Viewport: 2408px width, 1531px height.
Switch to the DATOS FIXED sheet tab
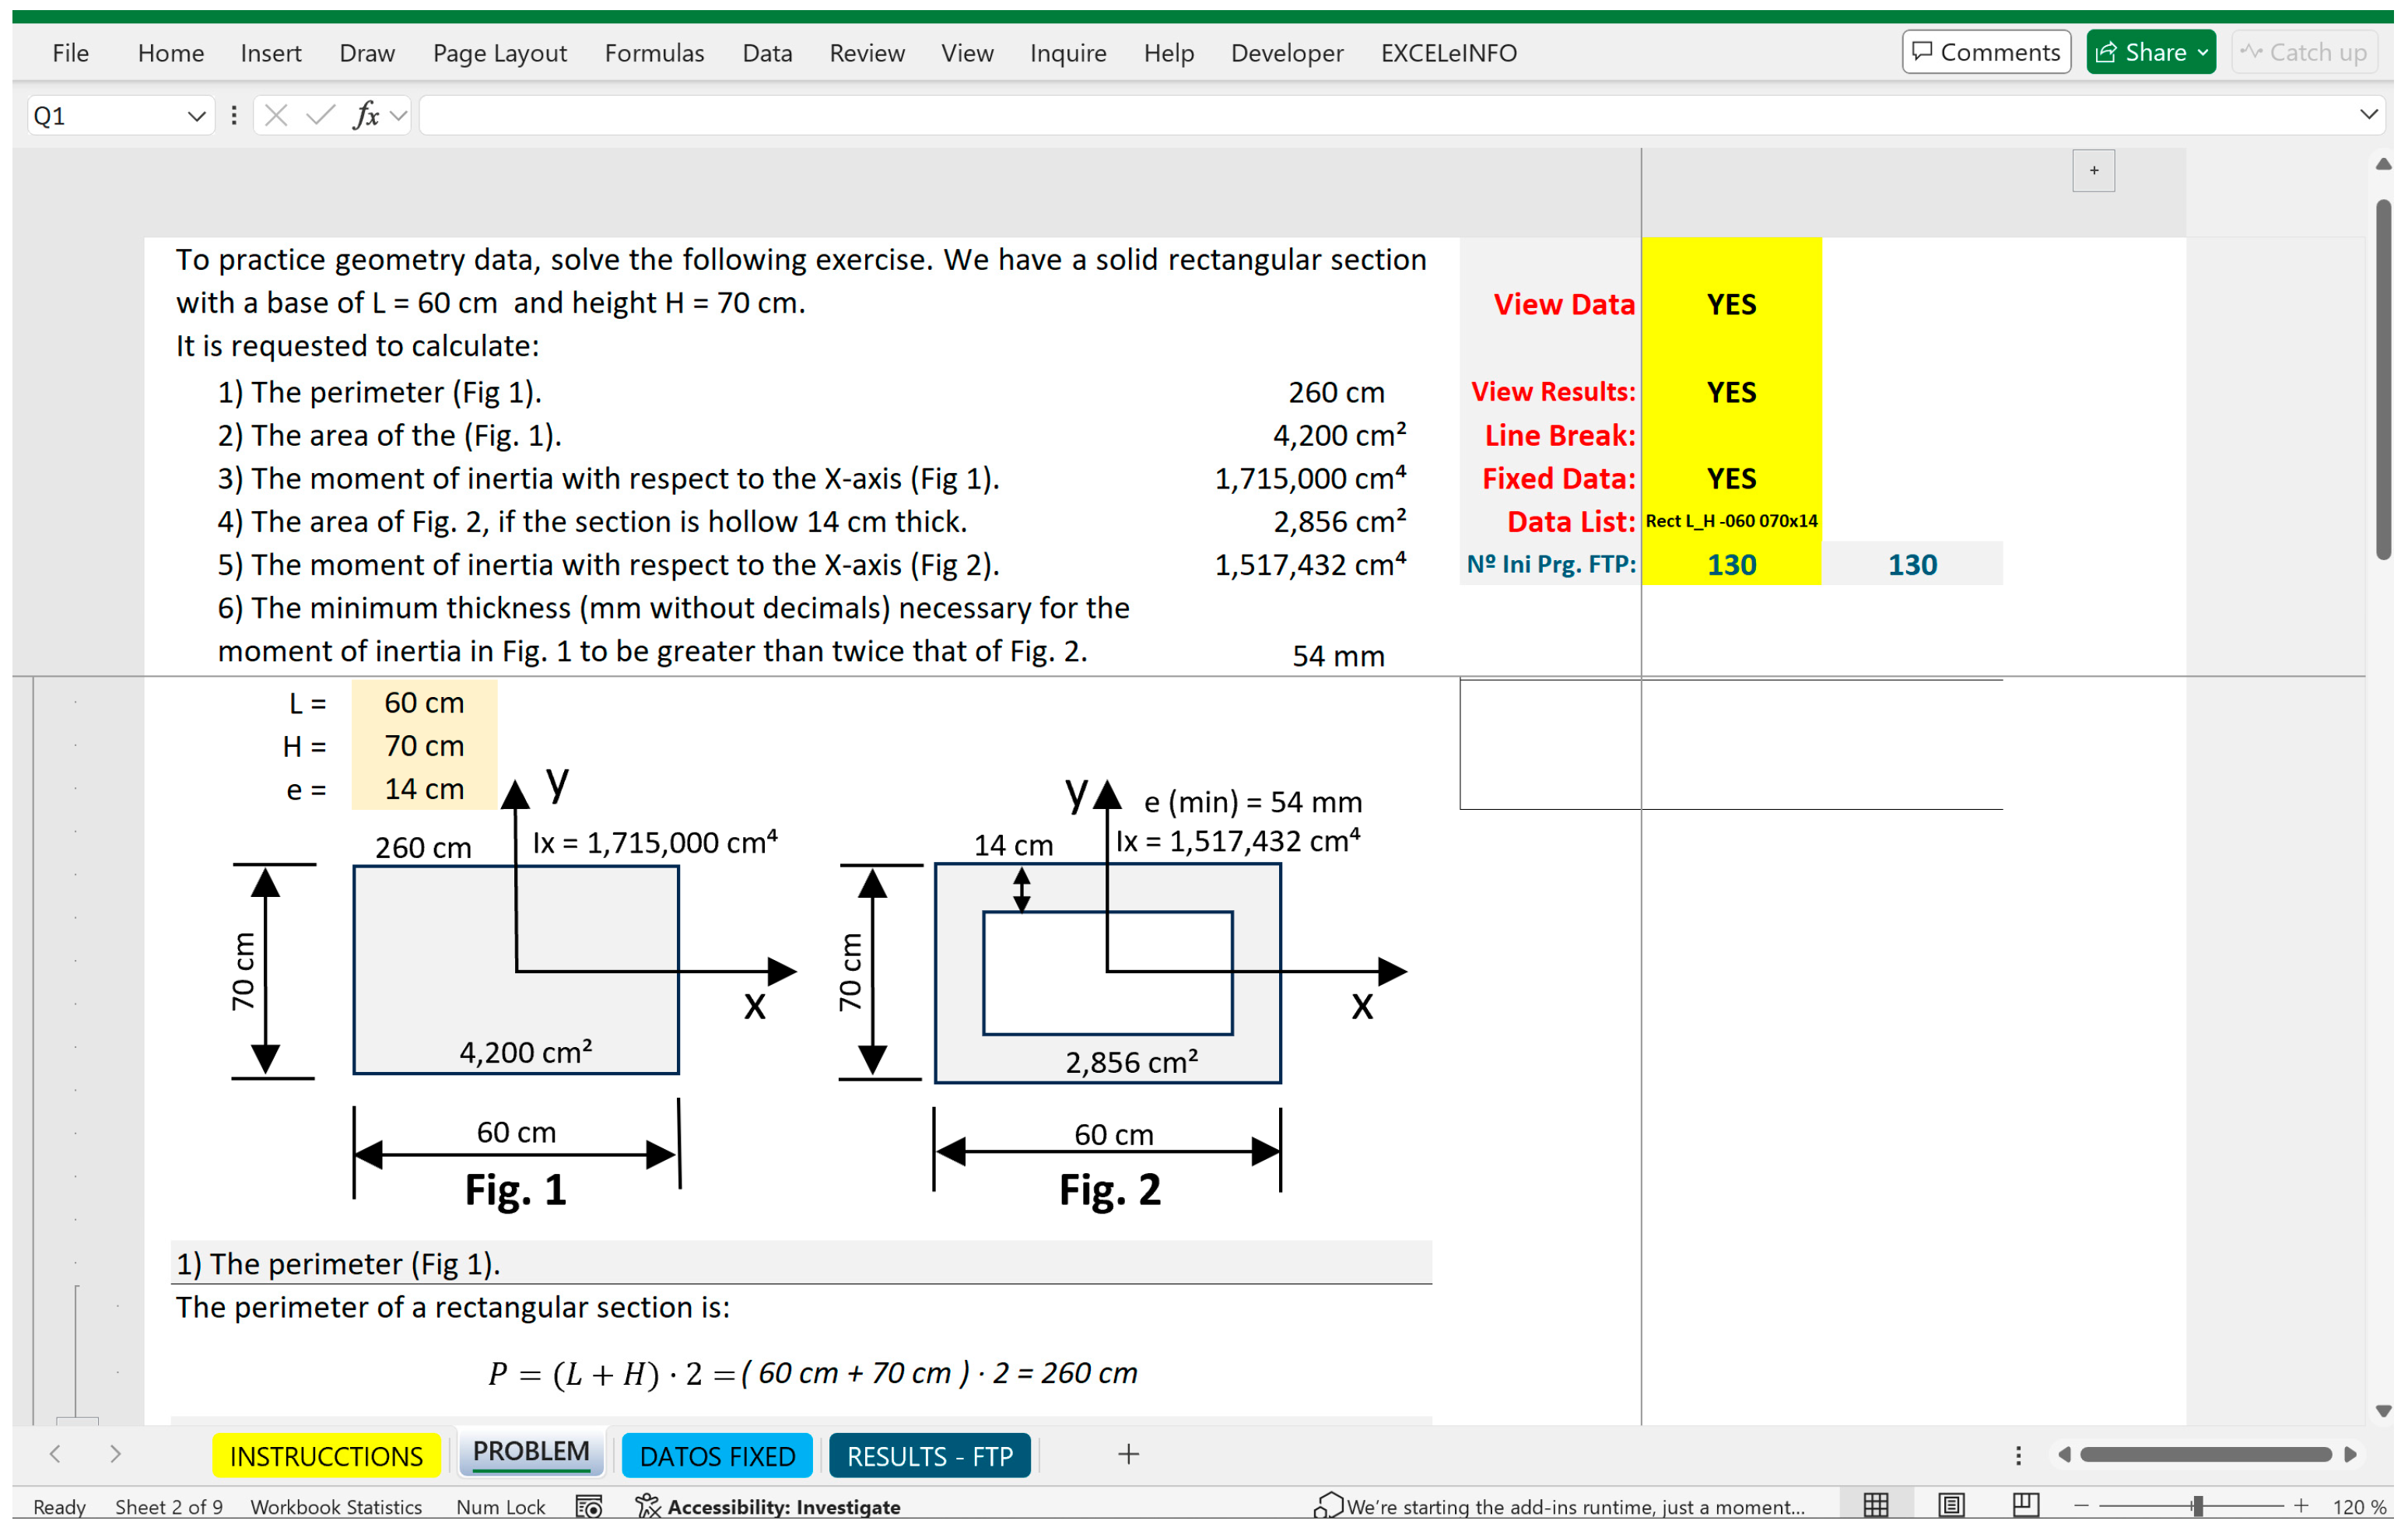coord(717,1456)
